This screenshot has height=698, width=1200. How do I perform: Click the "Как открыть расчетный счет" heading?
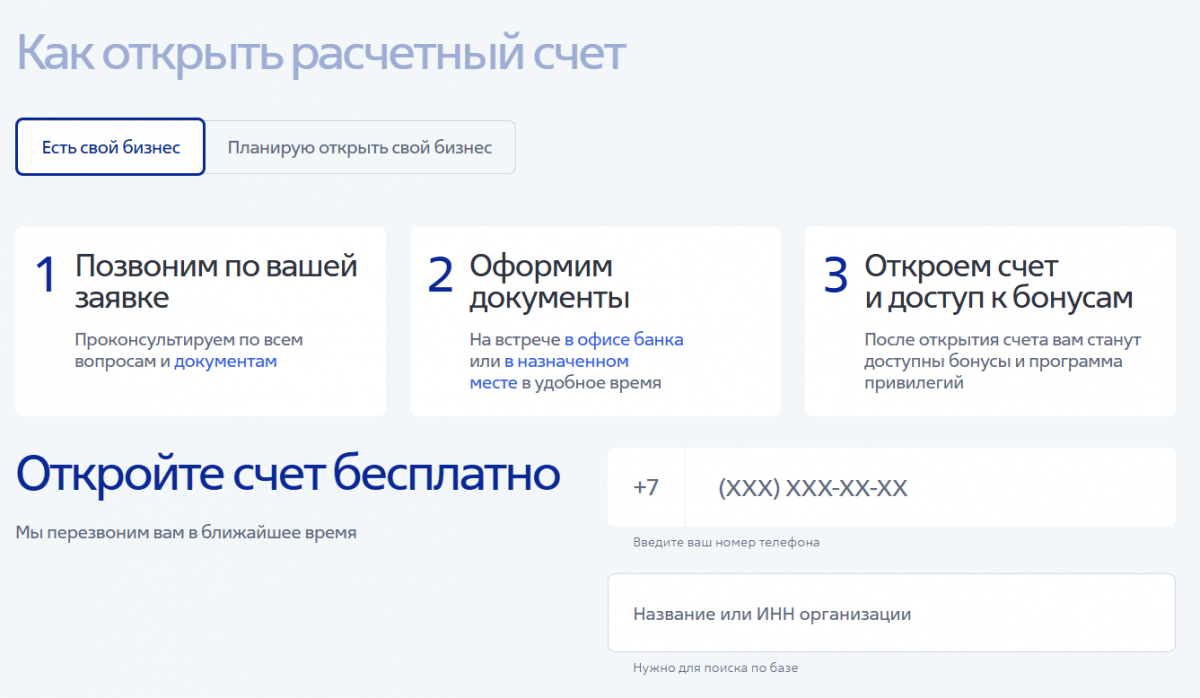coord(321,52)
